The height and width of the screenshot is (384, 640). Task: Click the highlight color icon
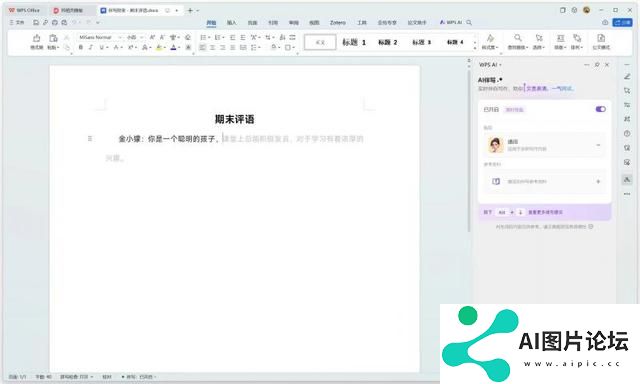159,48
